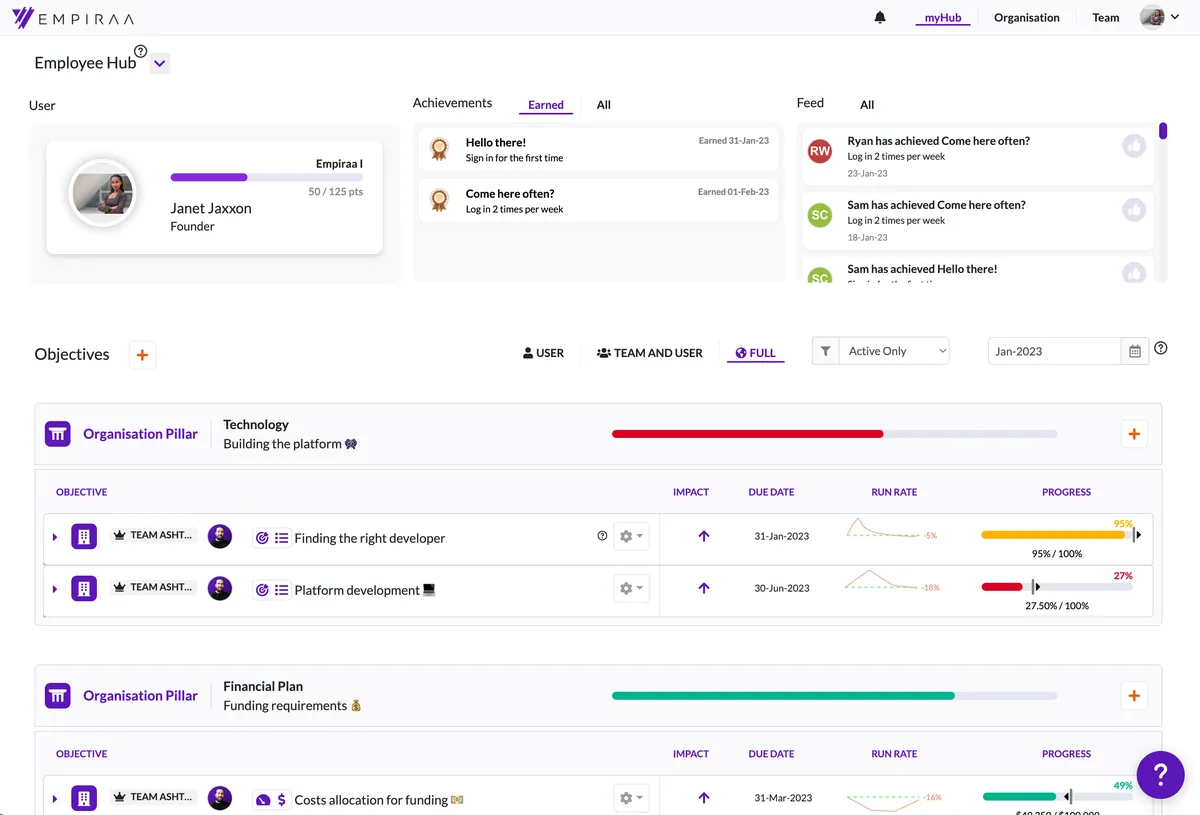
Task: Like Ryan's Come here often feed post
Action: [x=1133, y=145]
